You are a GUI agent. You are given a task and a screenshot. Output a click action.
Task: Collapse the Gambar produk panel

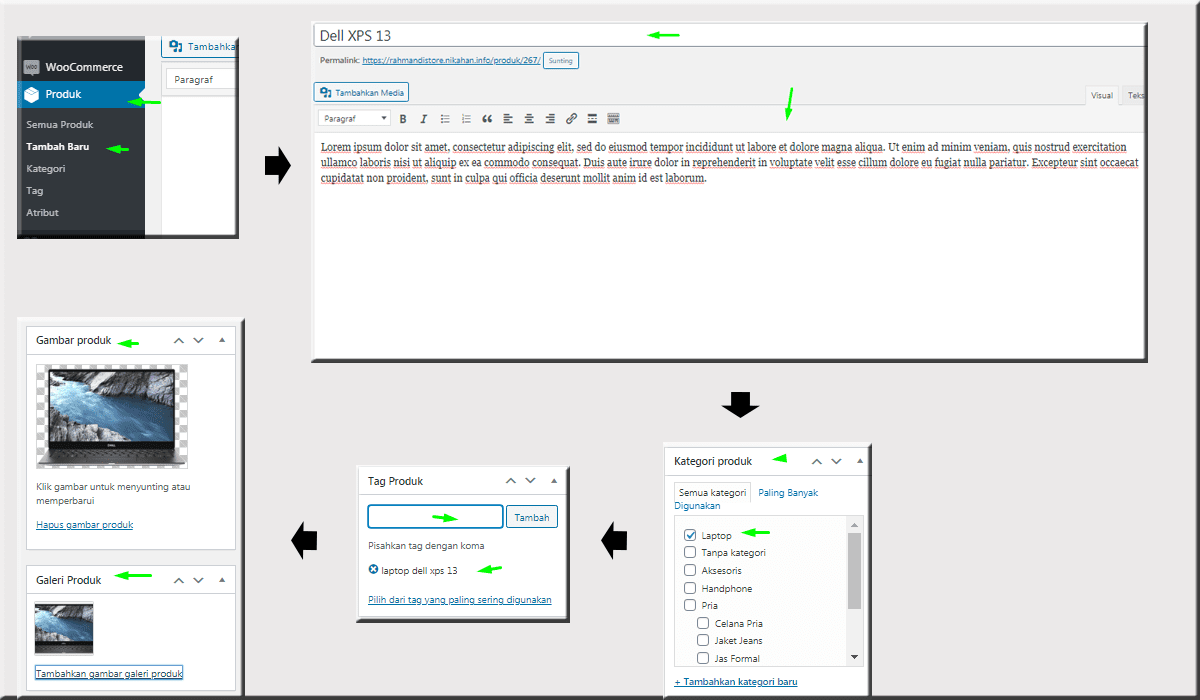(222, 341)
